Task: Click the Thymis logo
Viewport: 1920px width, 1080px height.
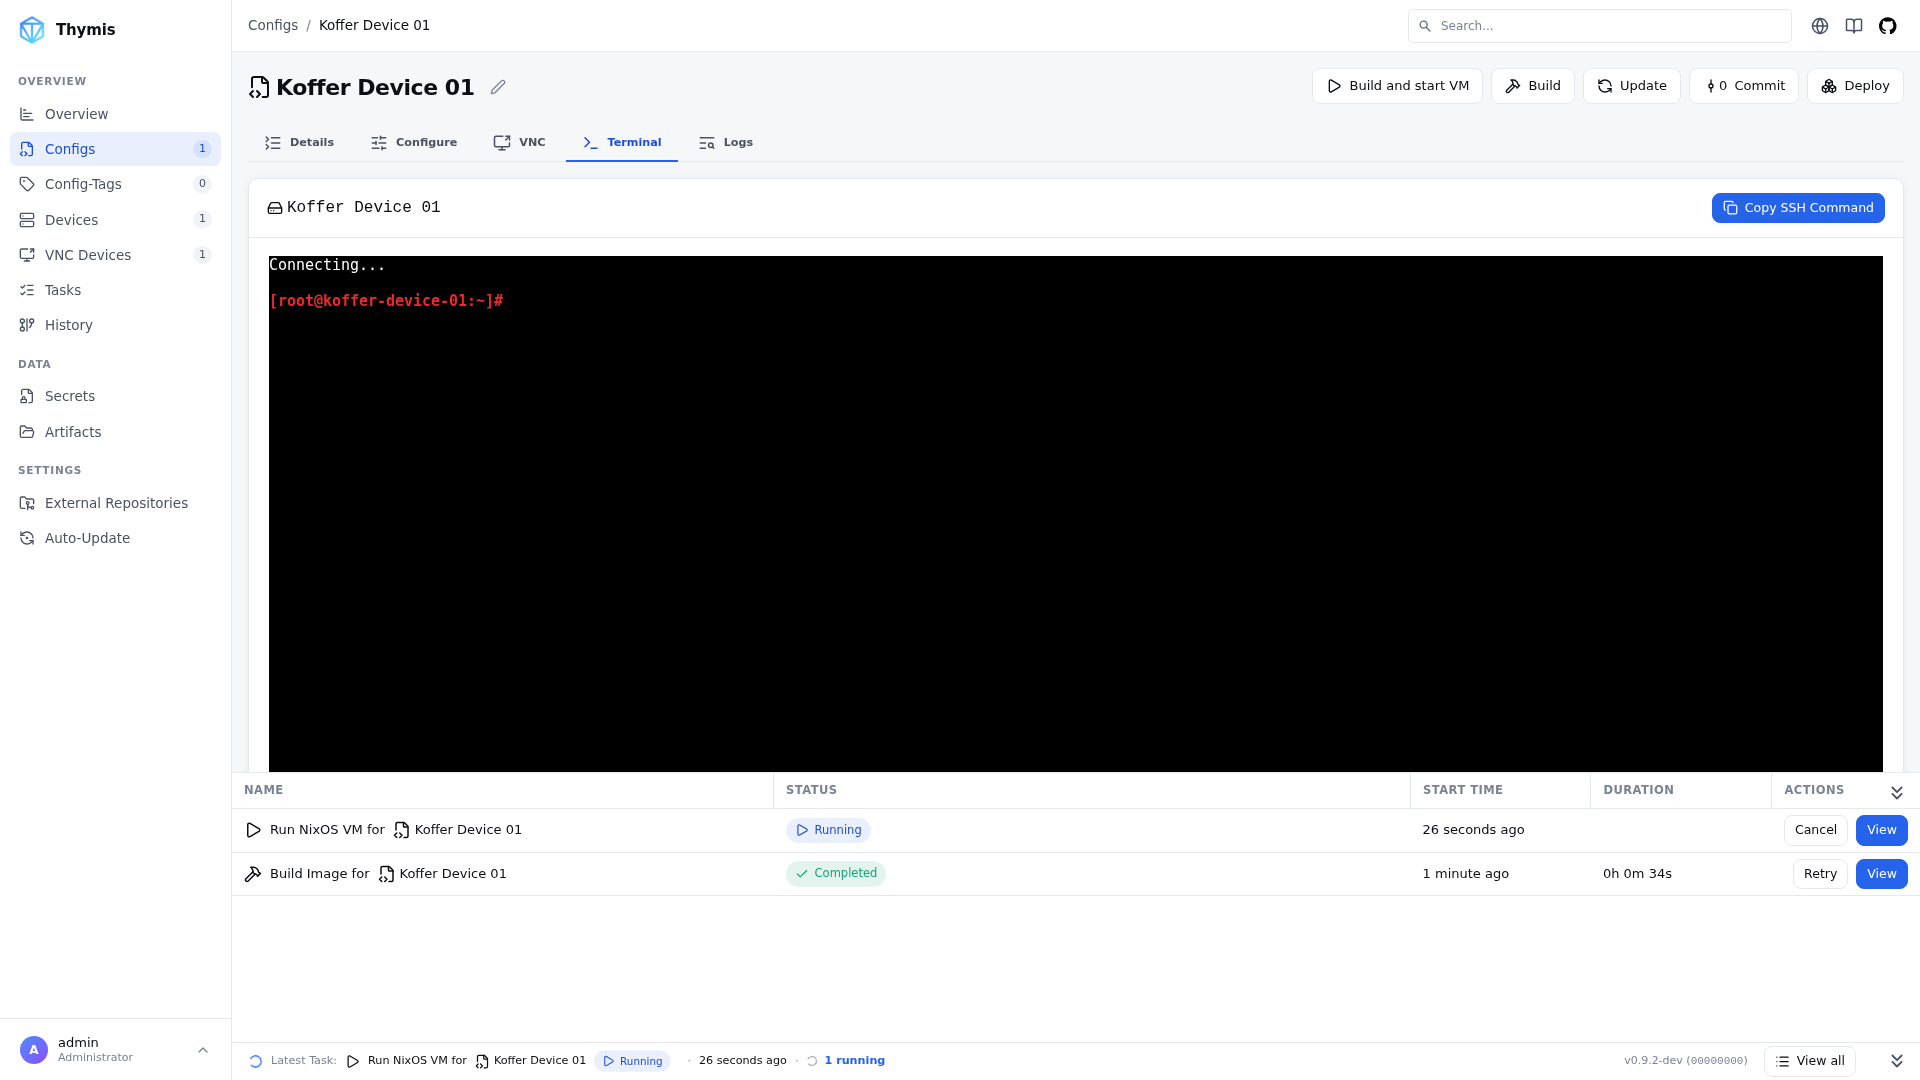Action: 32,29
